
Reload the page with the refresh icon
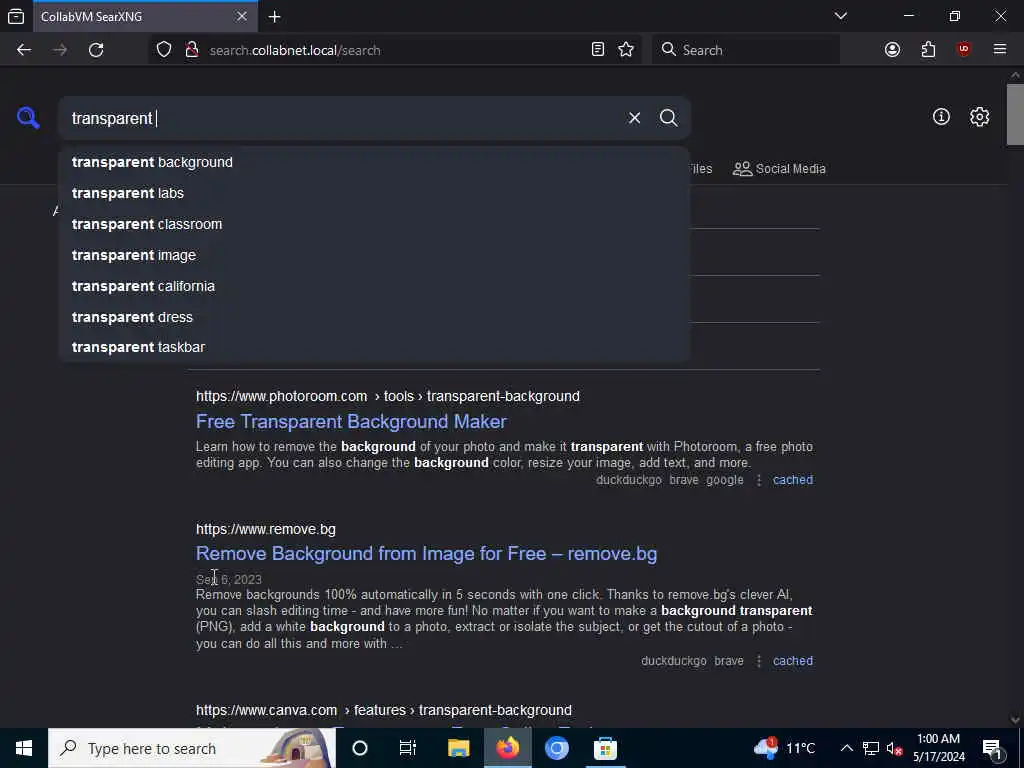[x=96, y=50]
